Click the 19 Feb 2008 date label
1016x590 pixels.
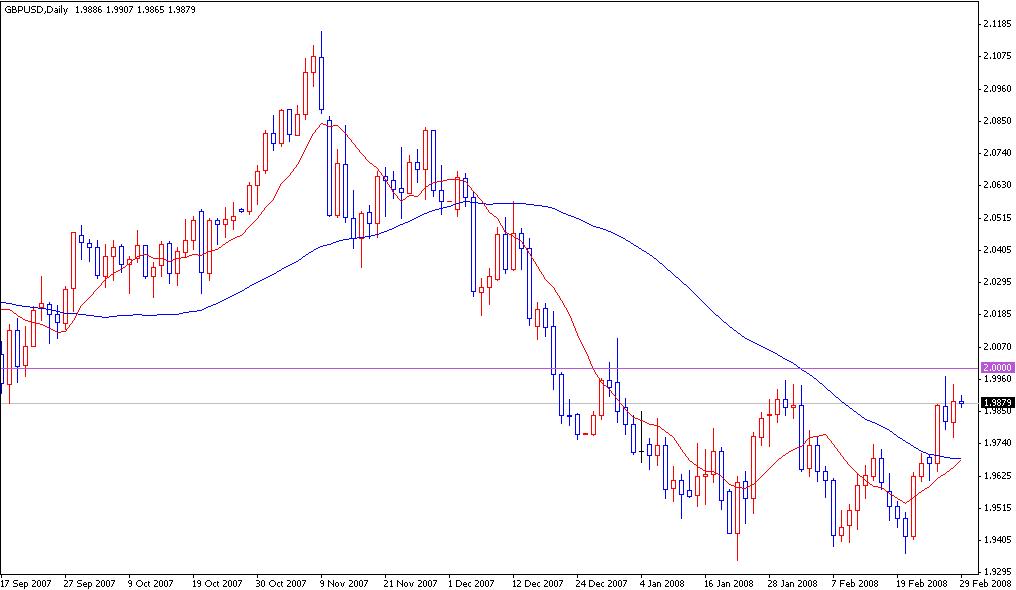pos(921,584)
